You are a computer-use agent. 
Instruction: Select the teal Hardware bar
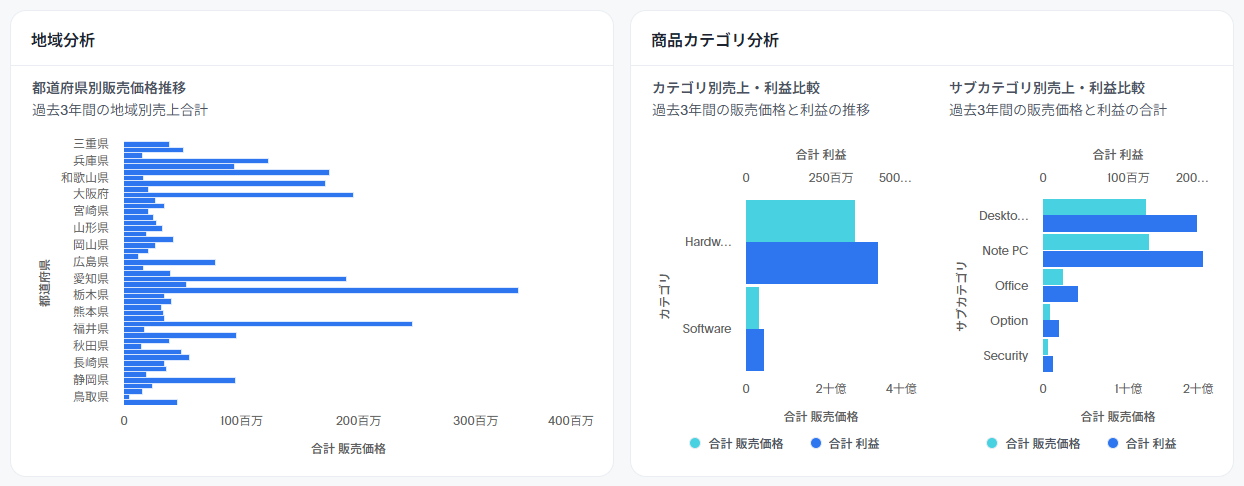[800, 220]
